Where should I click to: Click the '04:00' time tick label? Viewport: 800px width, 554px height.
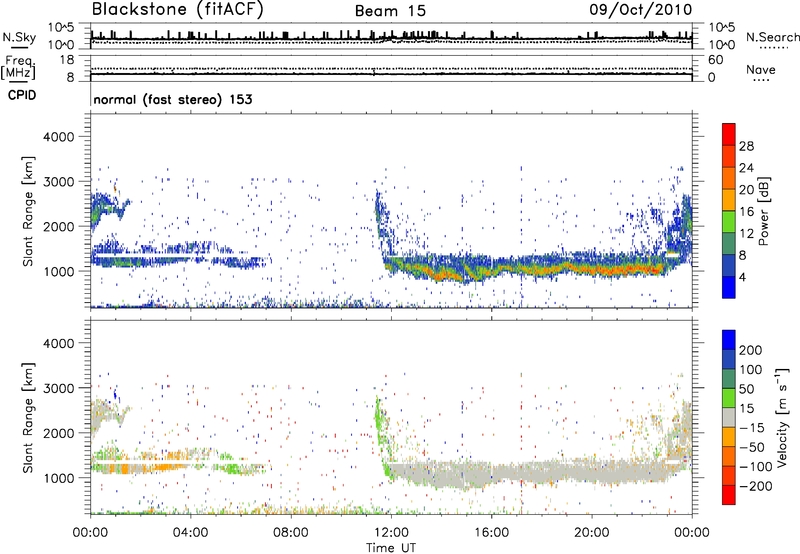[190, 533]
